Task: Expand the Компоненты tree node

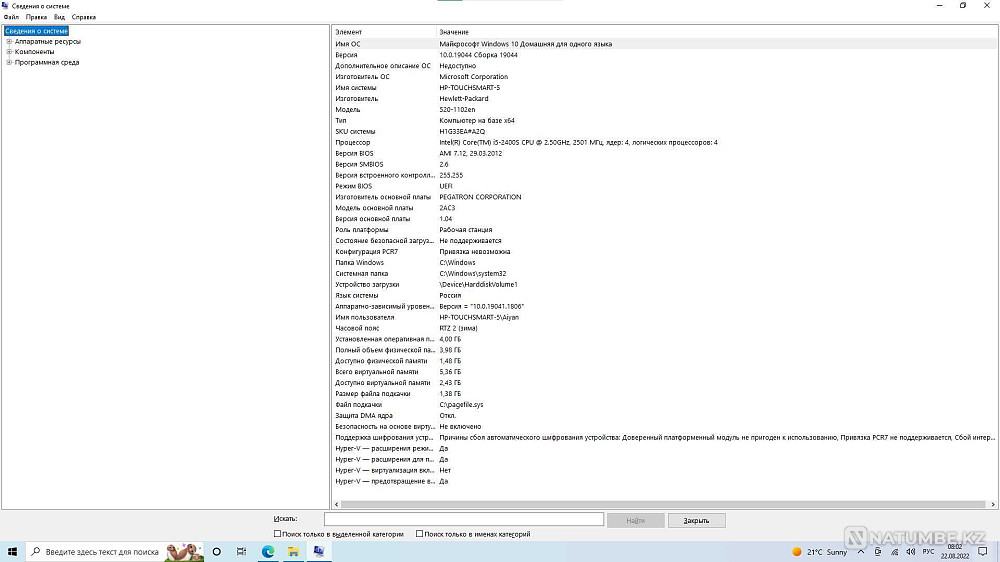Action: pos(9,52)
